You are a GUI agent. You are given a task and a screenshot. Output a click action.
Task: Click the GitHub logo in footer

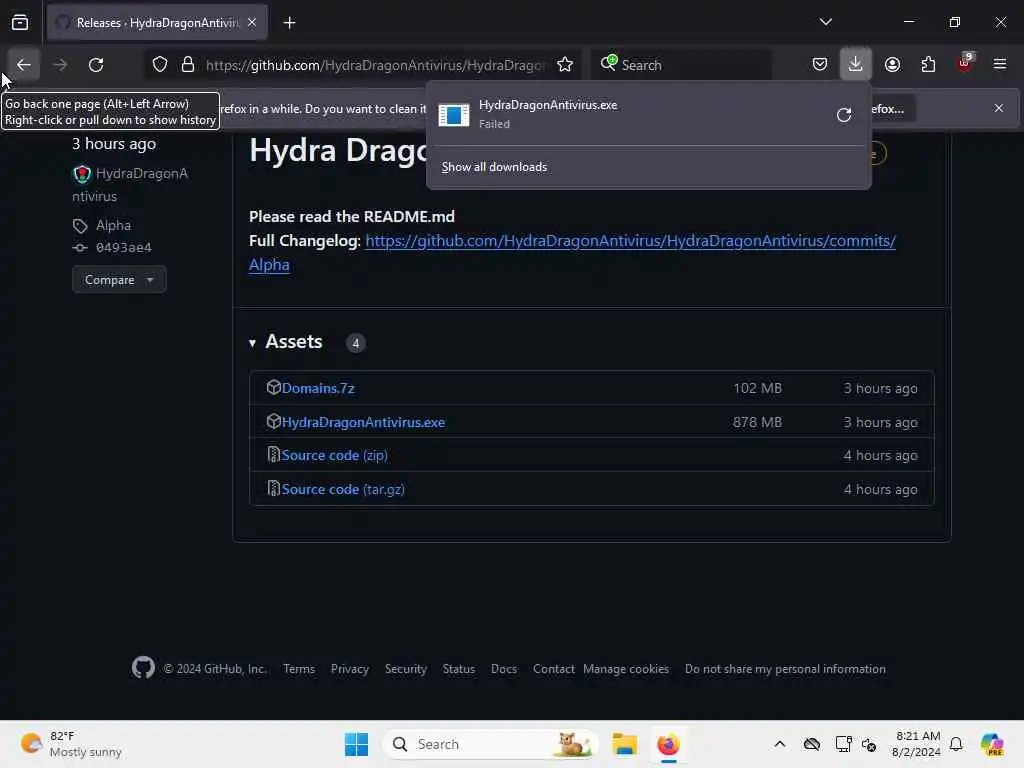143,667
